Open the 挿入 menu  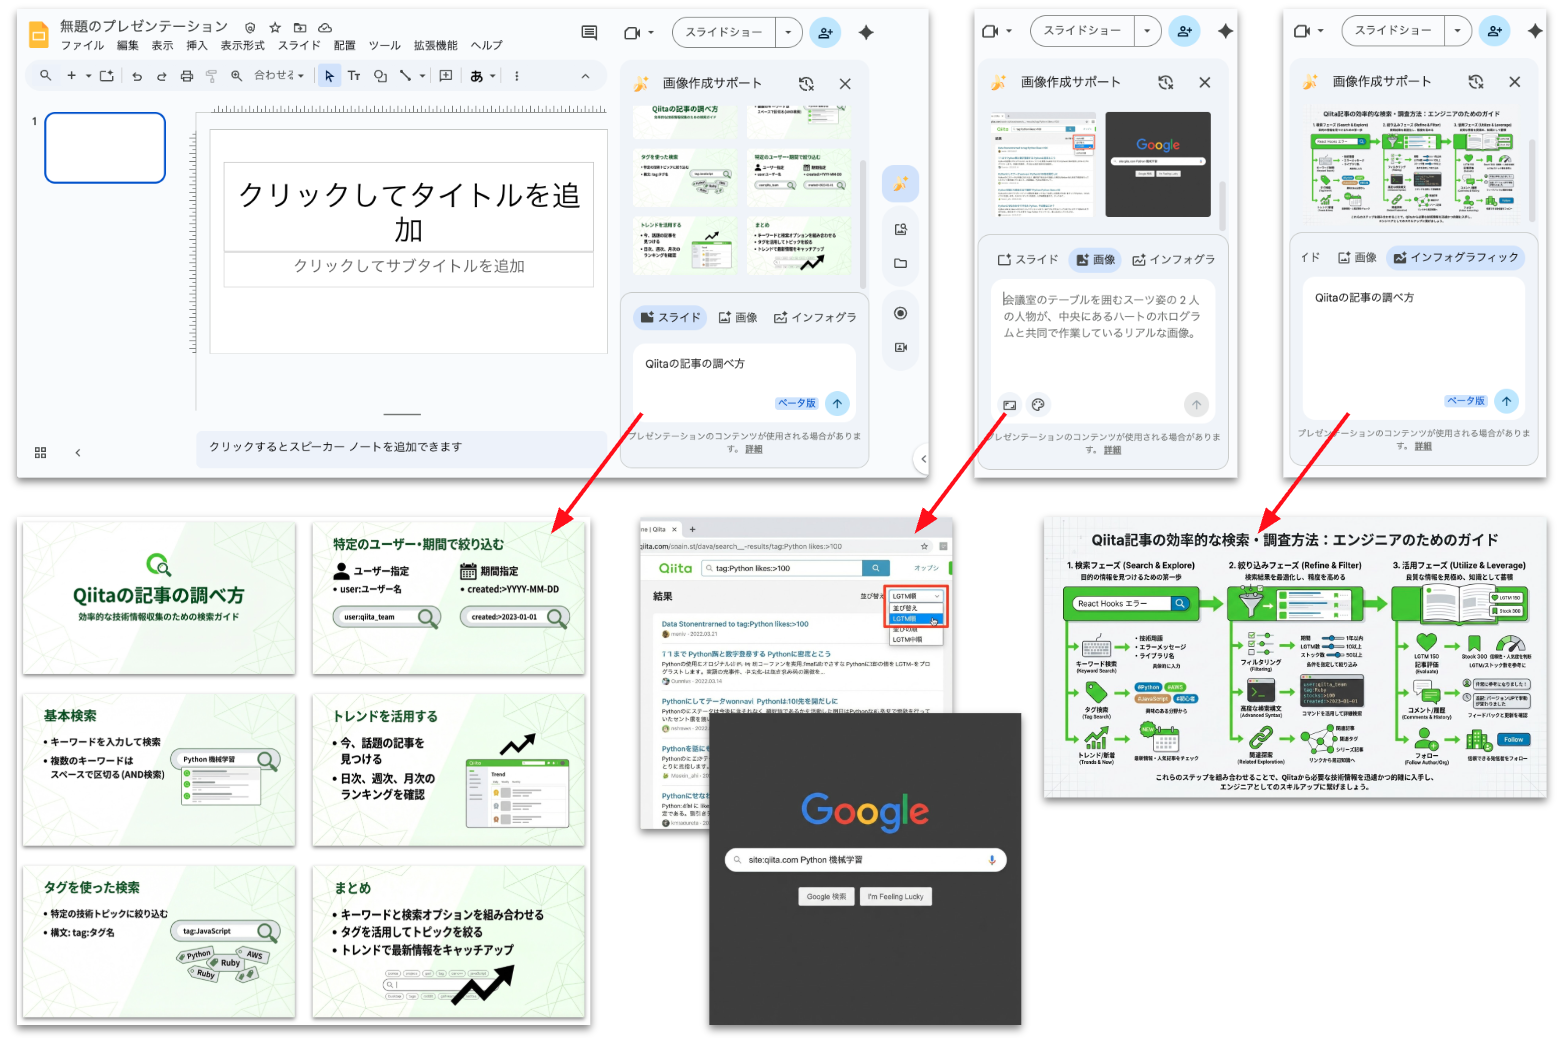click(x=197, y=45)
